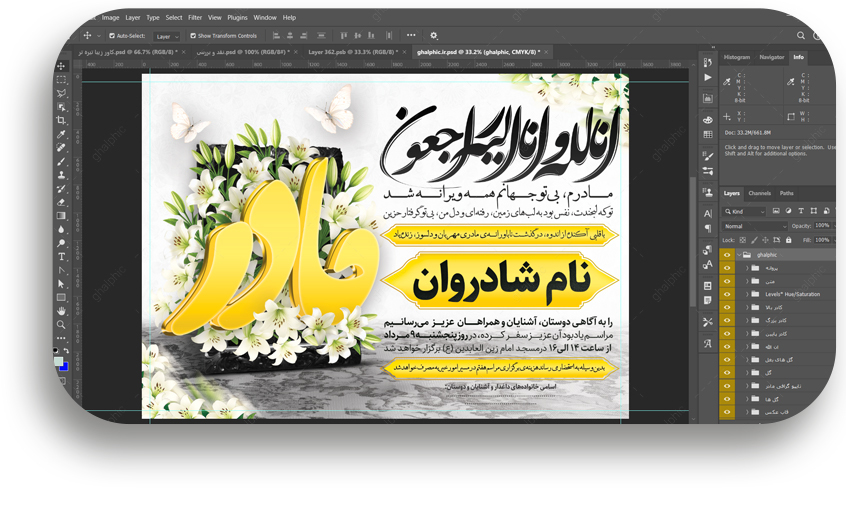
Task: Switch to the Channels tab
Action: [x=760, y=193]
